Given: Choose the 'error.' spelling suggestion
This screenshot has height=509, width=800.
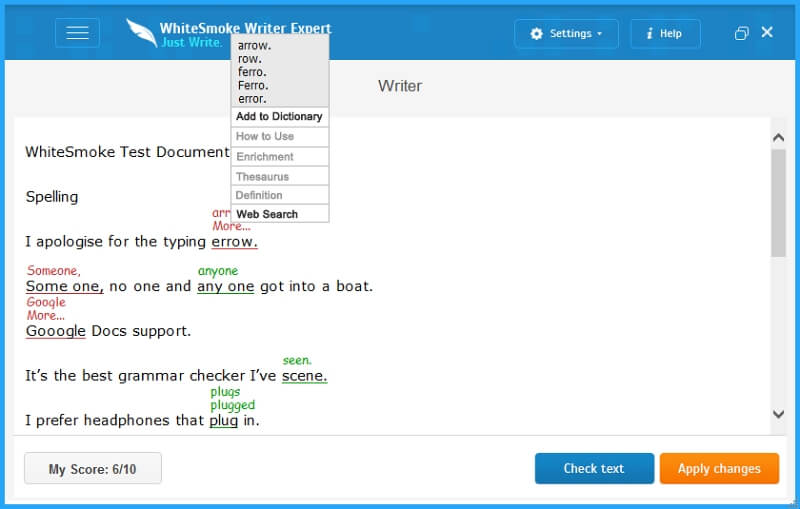Looking at the screenshot, I should tap(252, 98).
